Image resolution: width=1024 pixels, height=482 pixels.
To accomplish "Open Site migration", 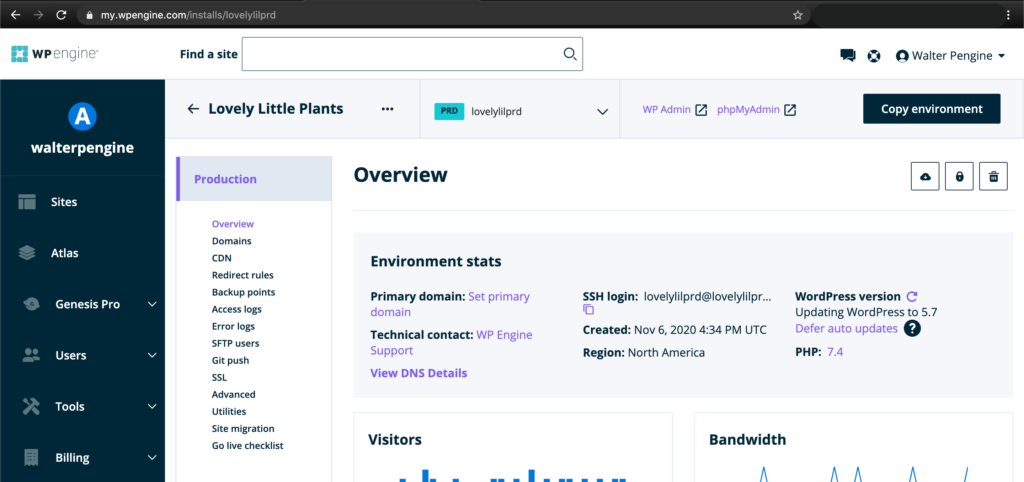I will 243,428.
